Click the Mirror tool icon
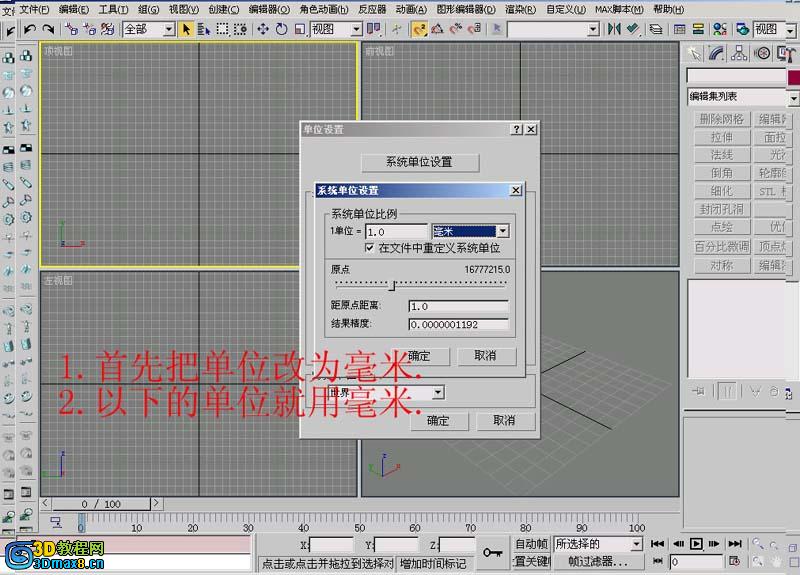 (x=614, y=29)
